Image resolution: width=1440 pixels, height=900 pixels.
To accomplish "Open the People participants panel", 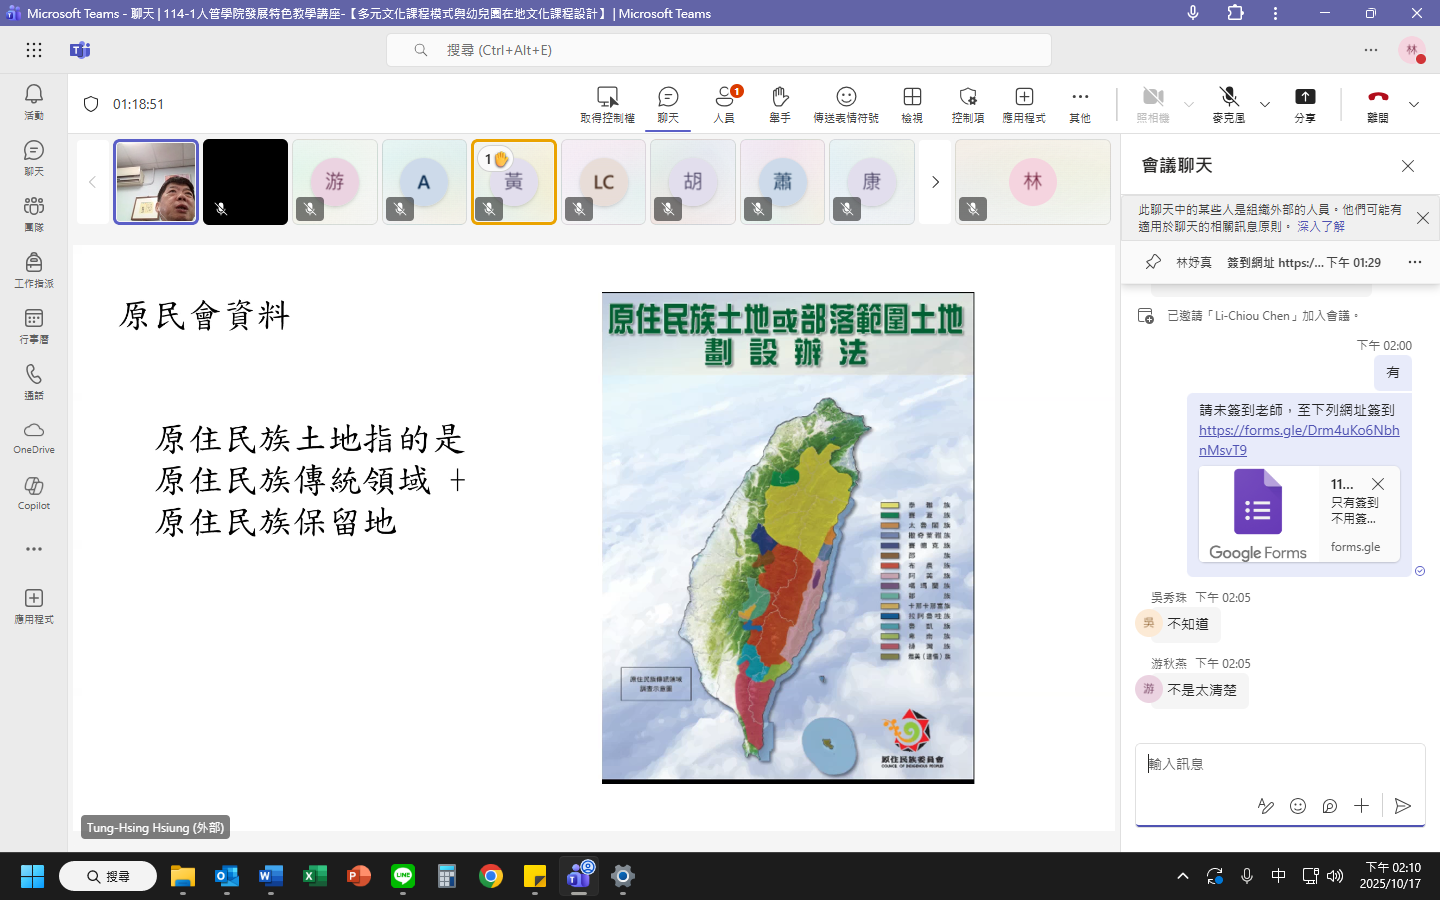I will point(724,103).
